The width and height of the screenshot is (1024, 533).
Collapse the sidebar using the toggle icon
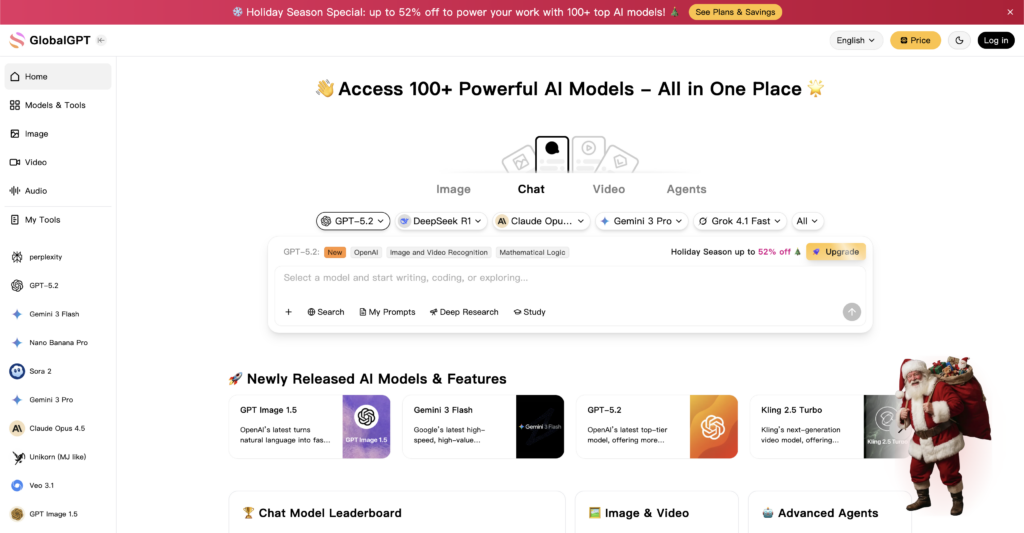[101, 40]
